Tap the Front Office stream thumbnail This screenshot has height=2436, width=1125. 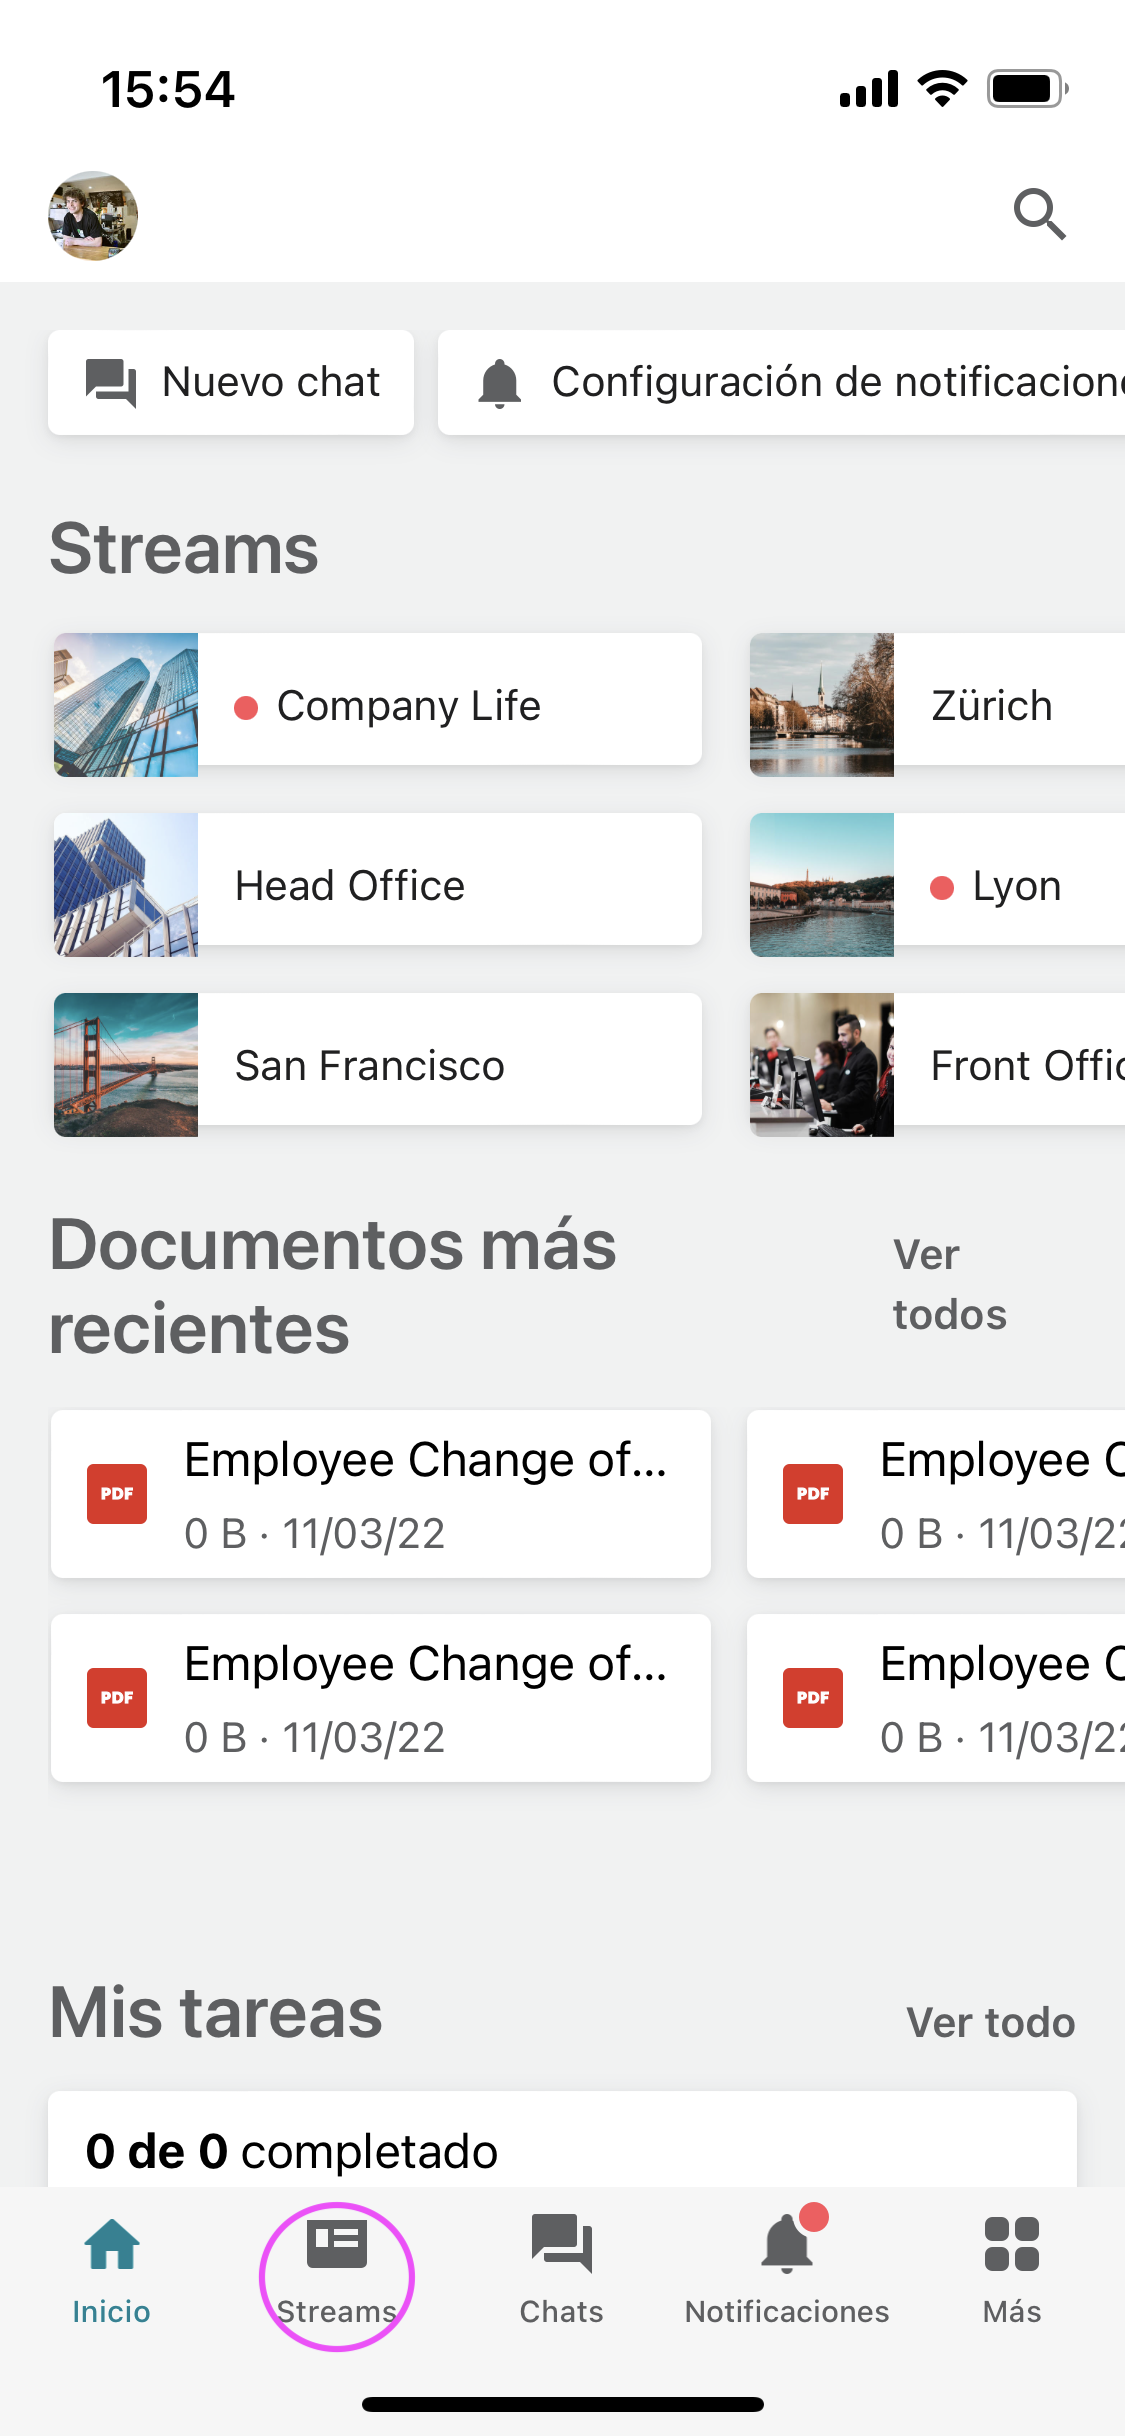tap(822, 1065)
